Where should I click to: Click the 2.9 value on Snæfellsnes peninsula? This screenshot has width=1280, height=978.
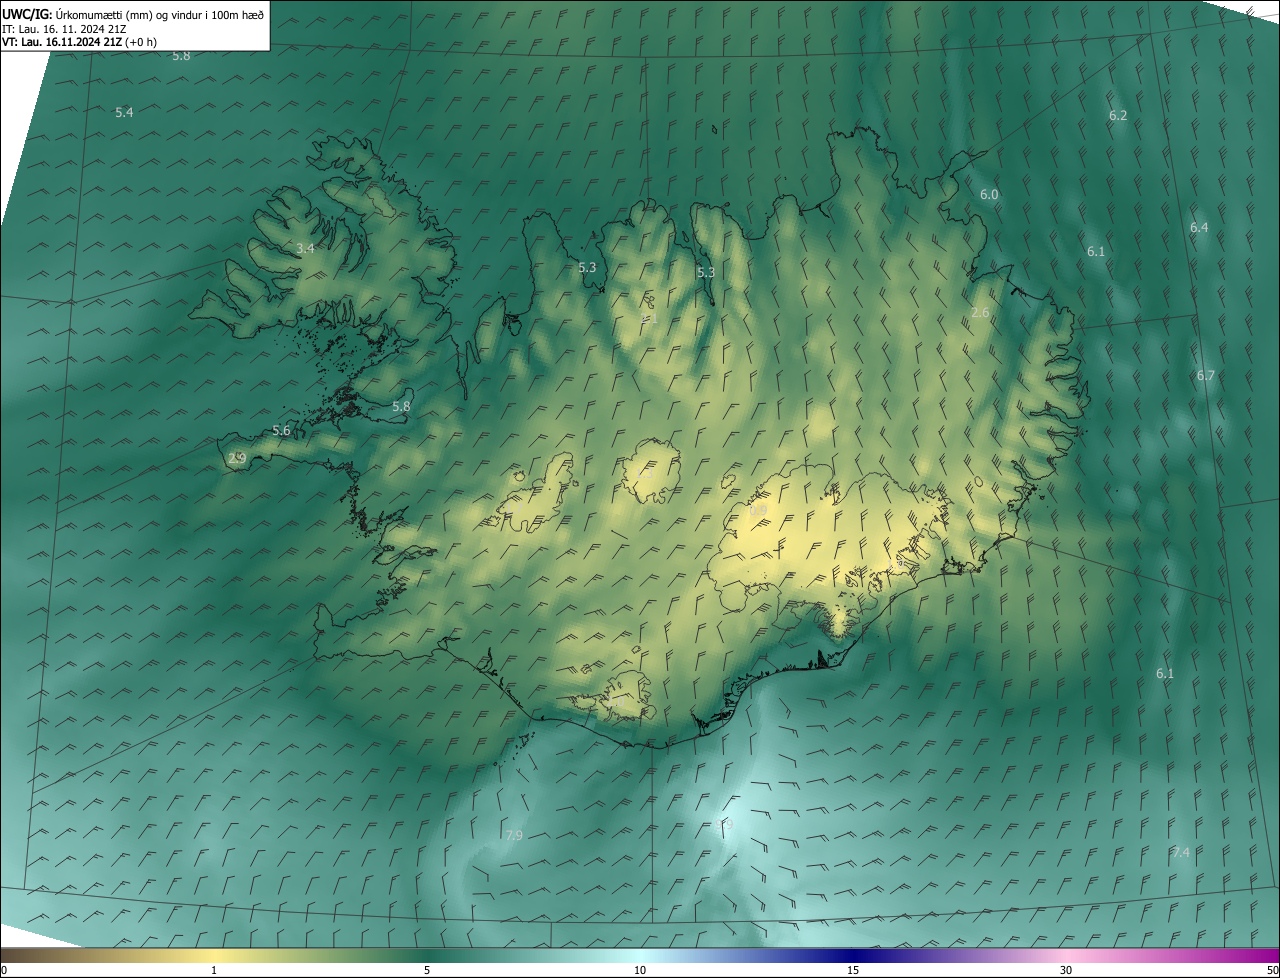point(237,459)
